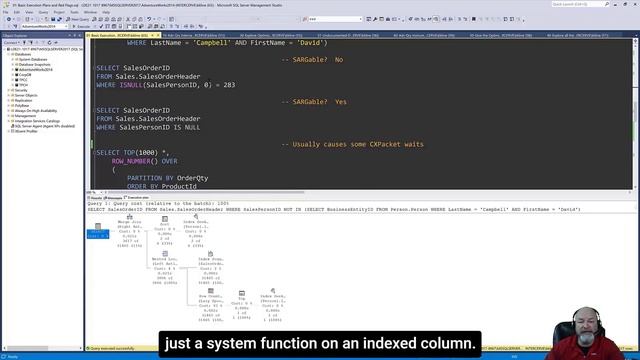The height and width of the screenshot is (360, 640).
Task: Open the View menu
Action: pyautogui.click(x=29, y=12)
